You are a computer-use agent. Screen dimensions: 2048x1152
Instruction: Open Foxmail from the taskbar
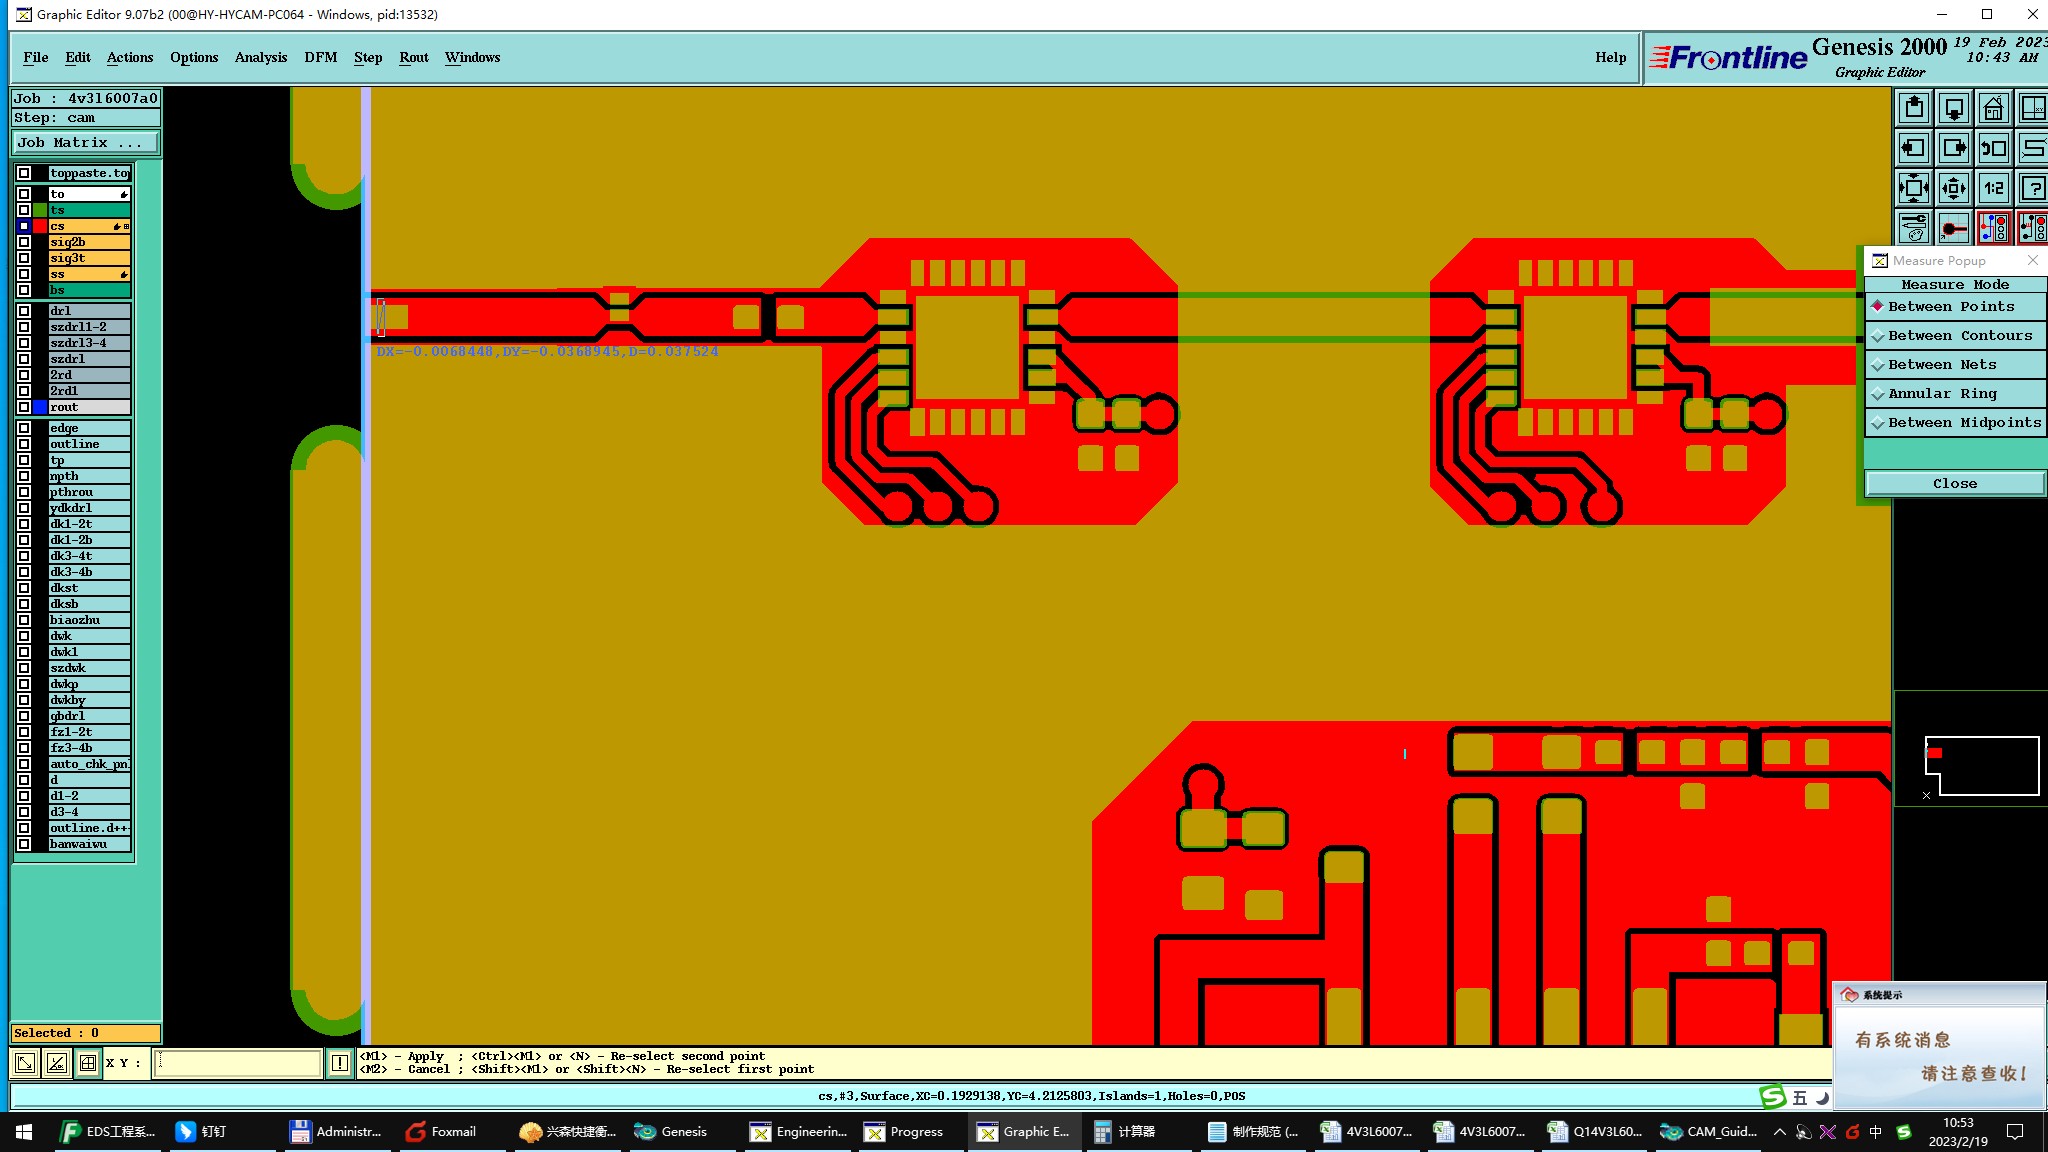[x=441, y=1132]
